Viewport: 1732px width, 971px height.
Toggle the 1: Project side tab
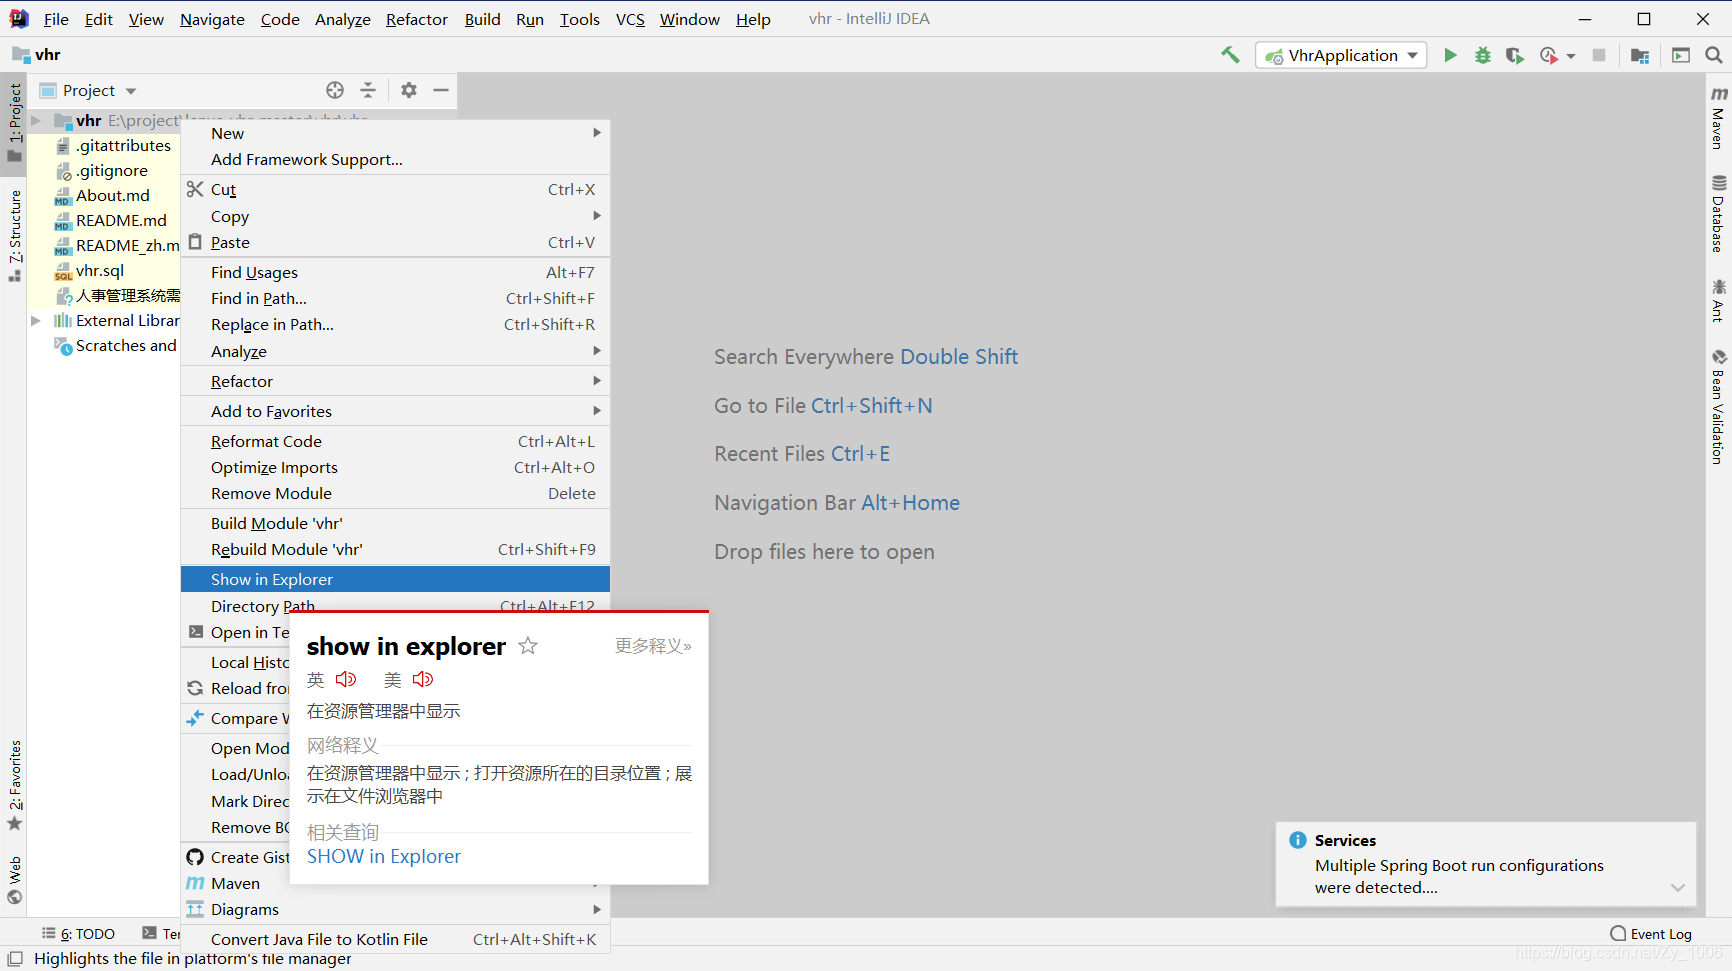(x=14, y=122)
